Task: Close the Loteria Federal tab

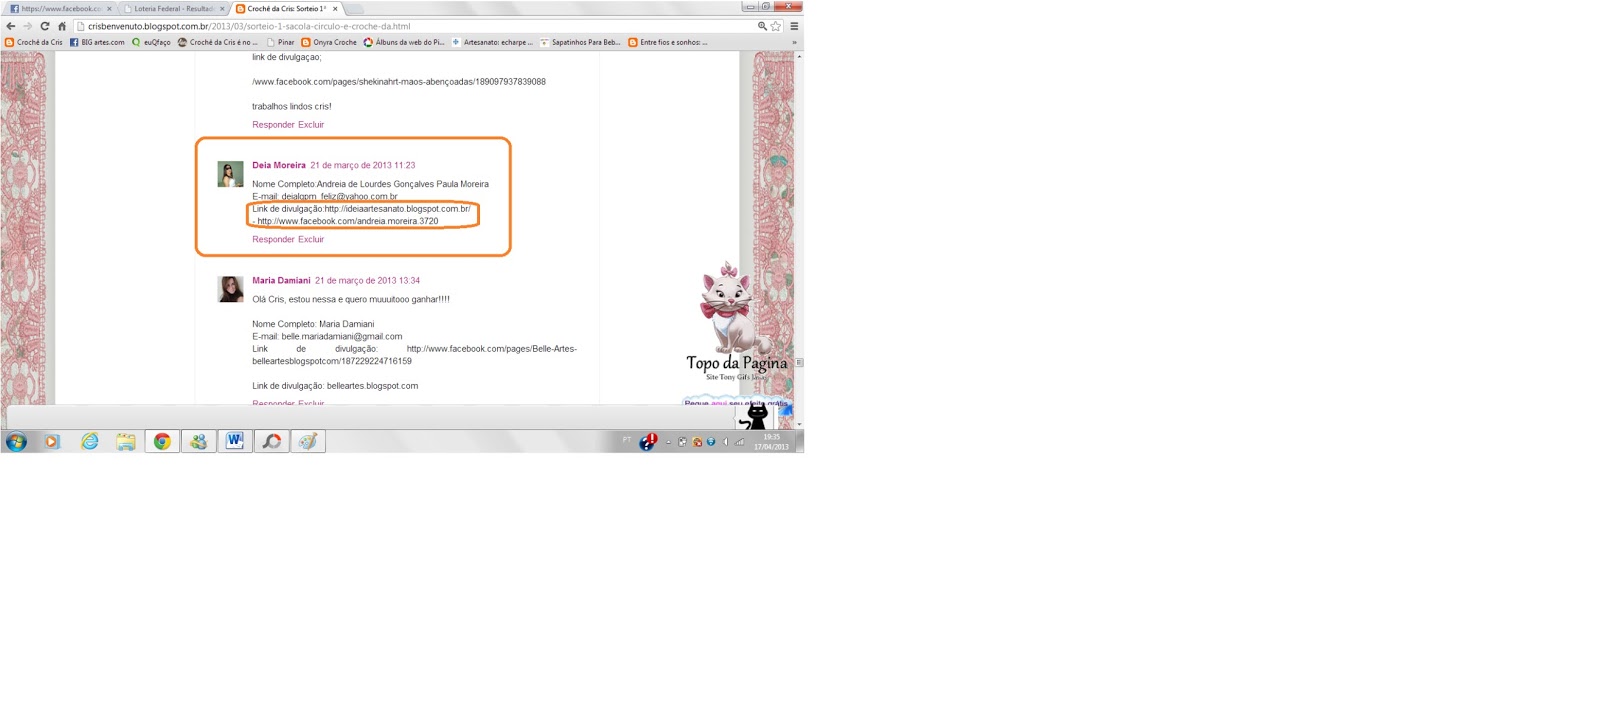Action: coord(222,9)
